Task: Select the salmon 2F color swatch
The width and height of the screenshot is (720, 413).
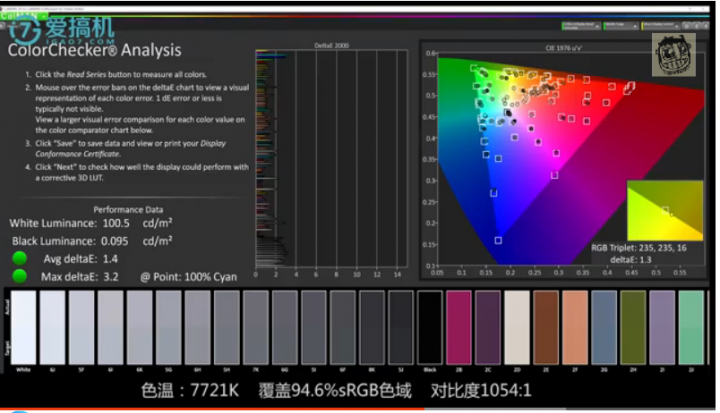Action: (575, 327)
